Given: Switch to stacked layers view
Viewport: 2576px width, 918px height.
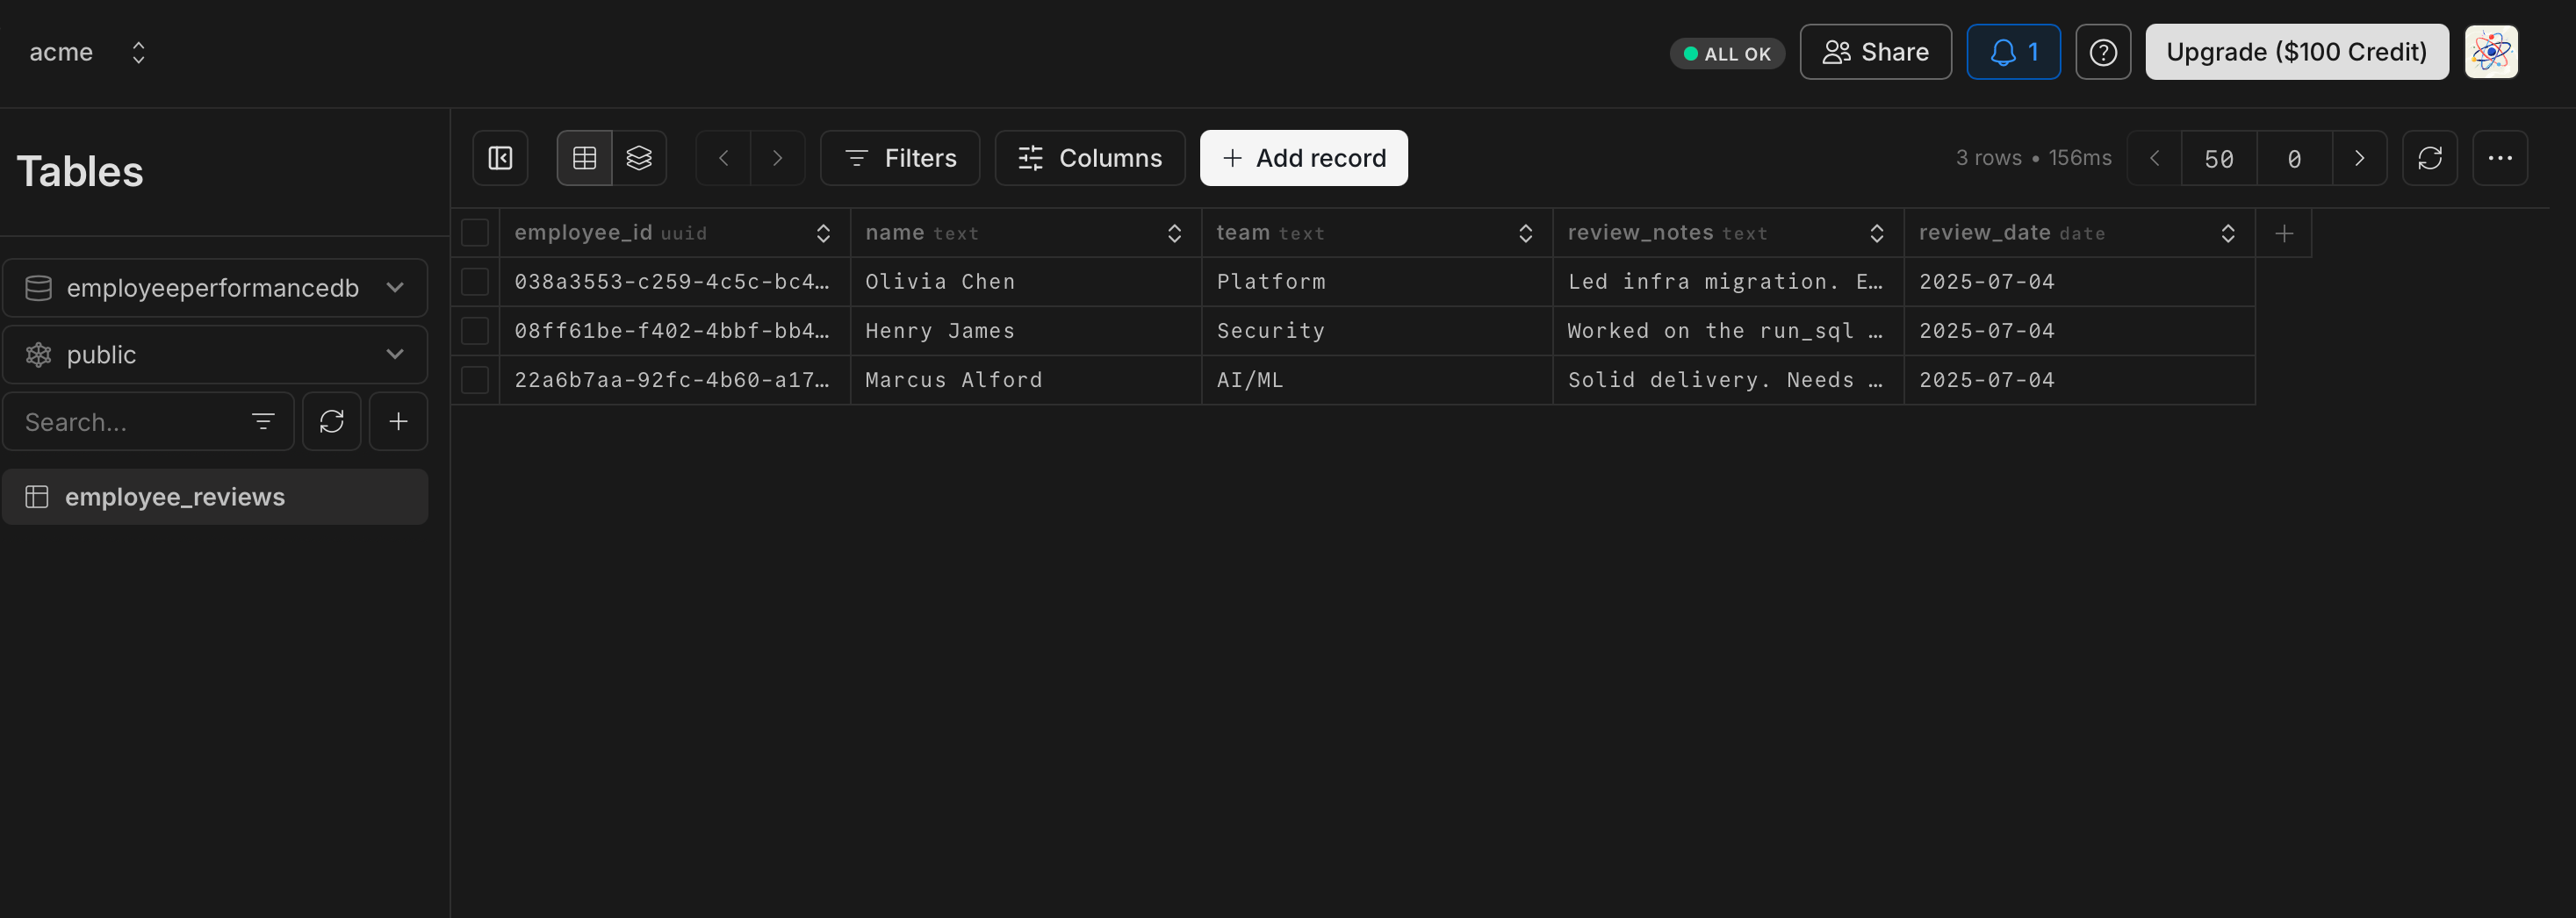Looking at the screenshot, I should (x=639, y=158).
